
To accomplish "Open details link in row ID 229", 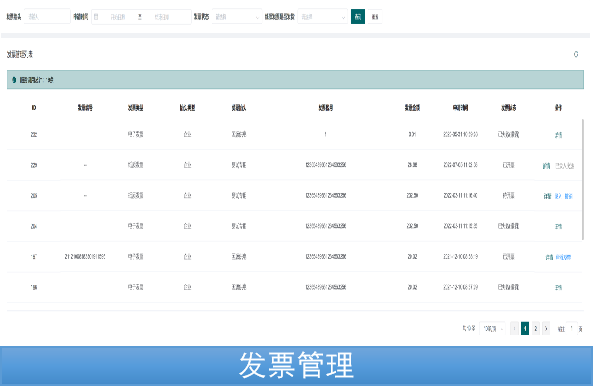I will pyautogui.click(x=546, y=166).
